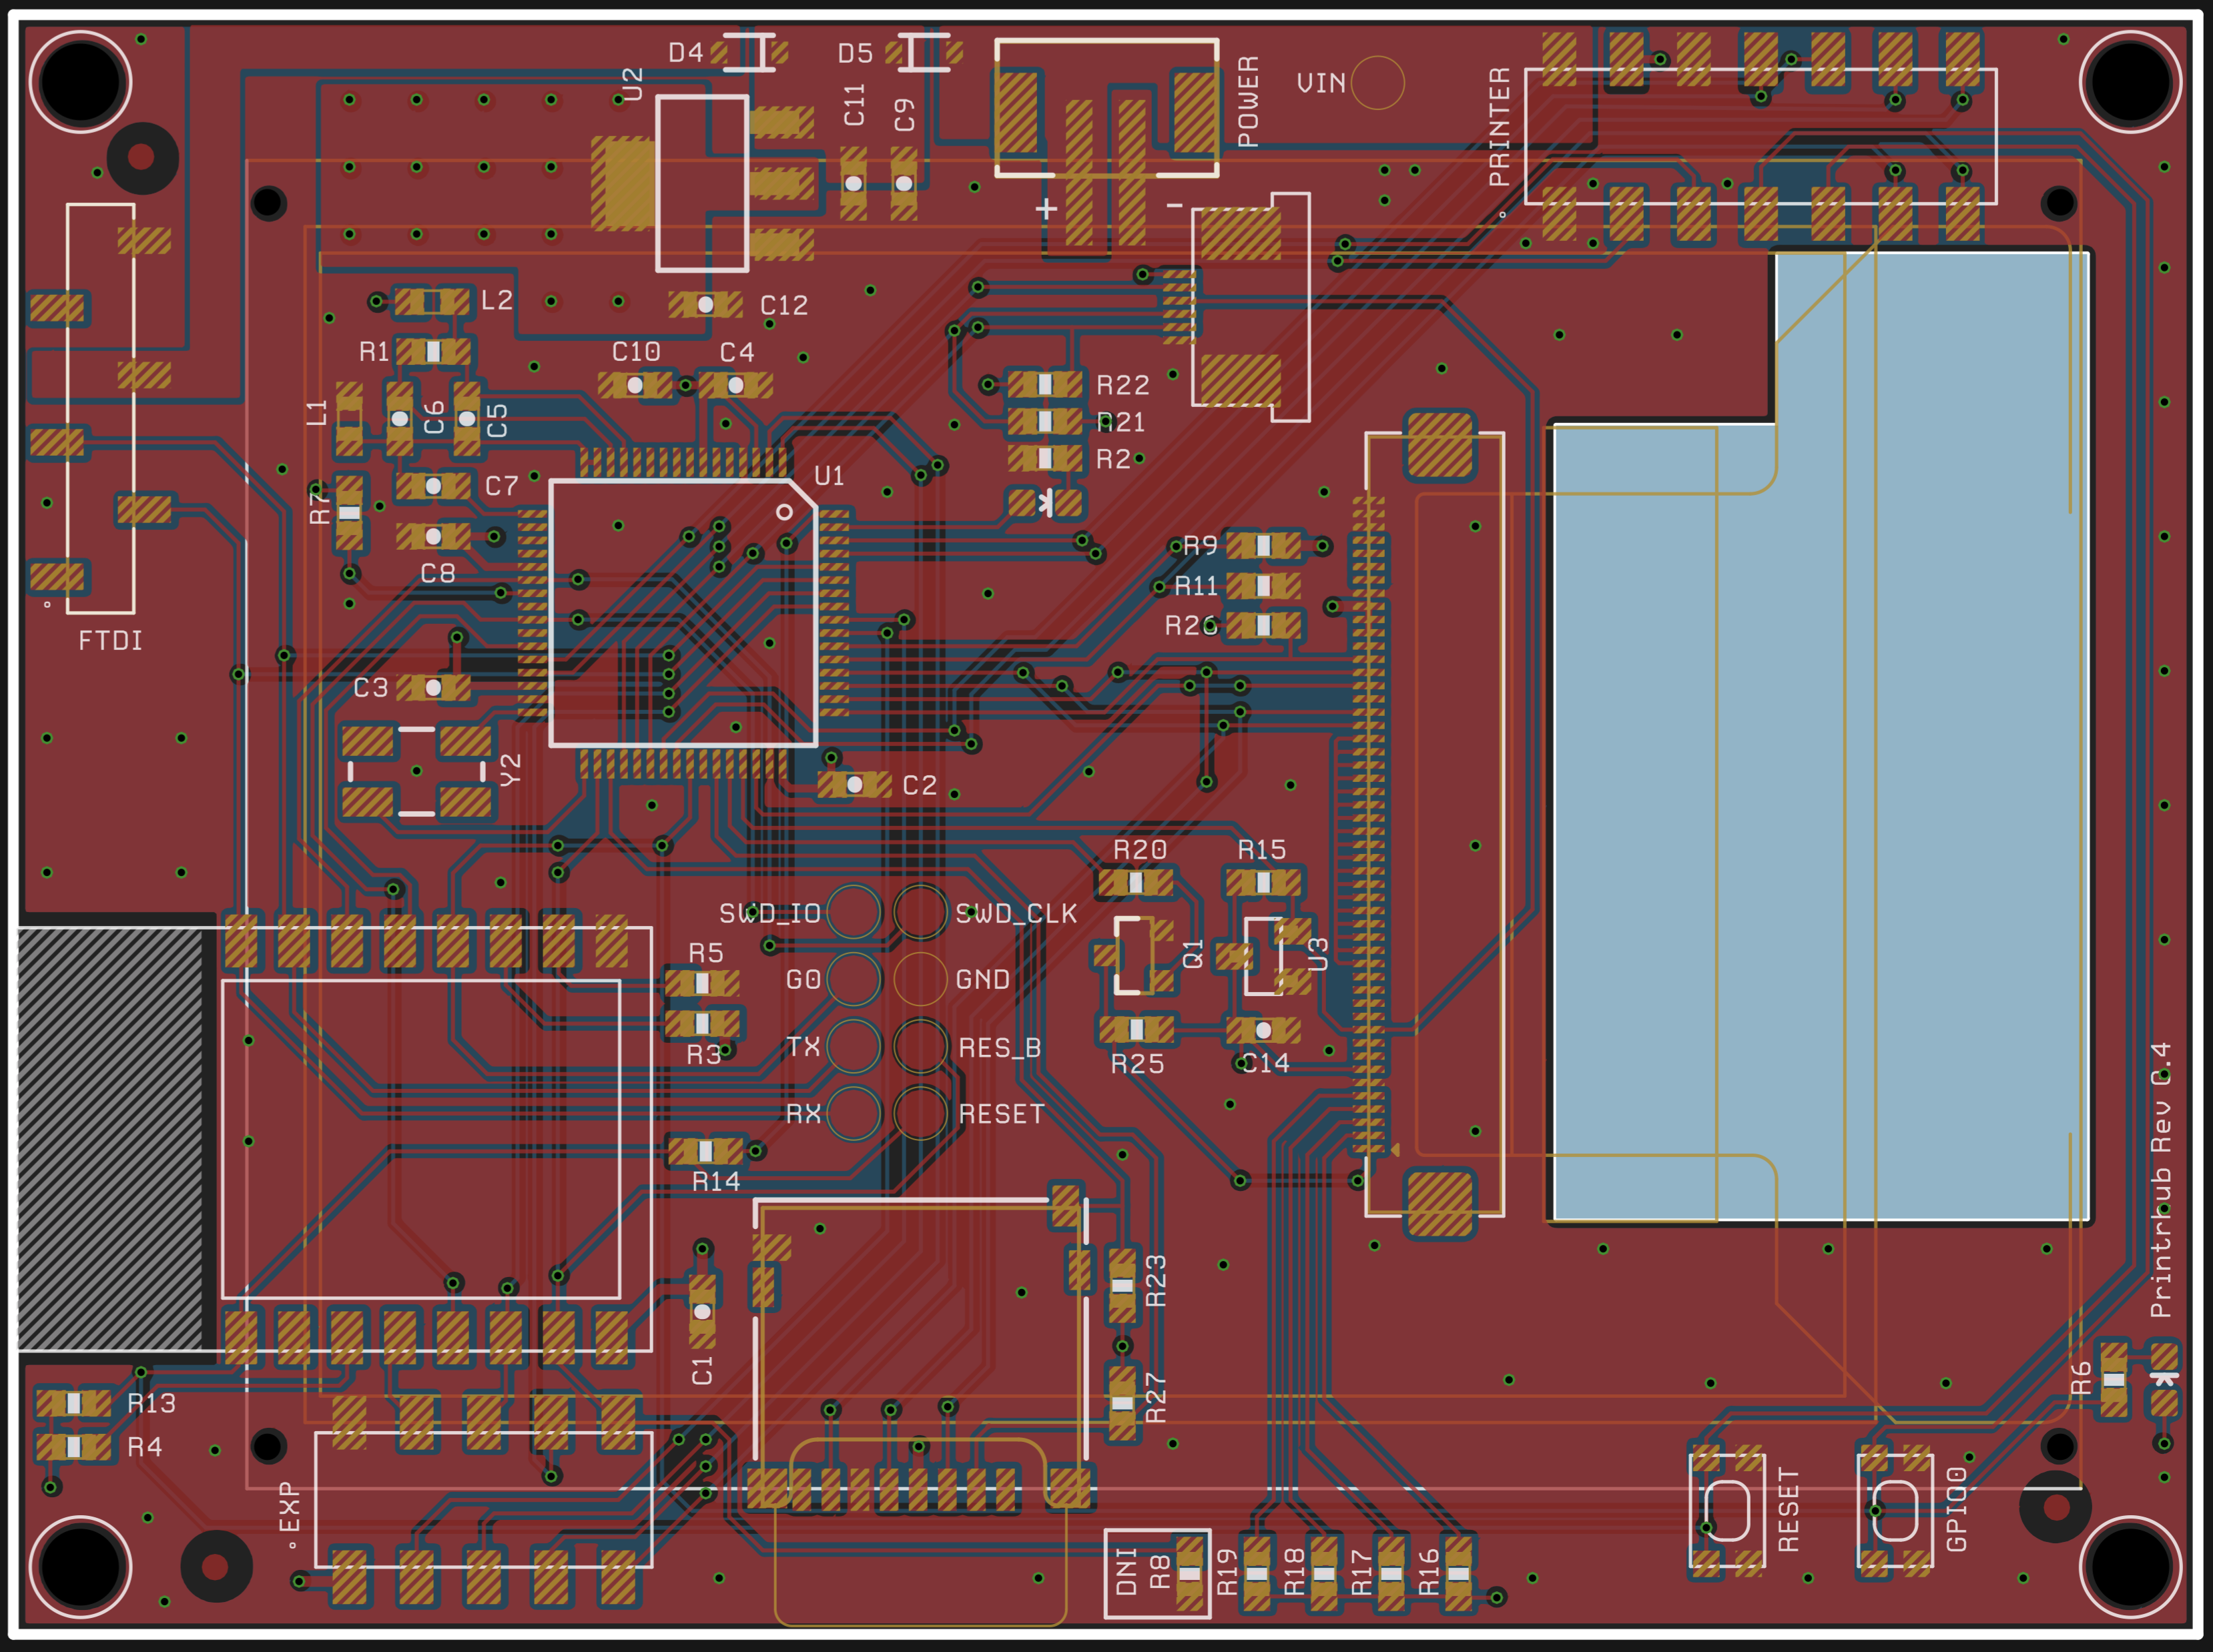Click the GPIO0 push button footprint
Image resolution: width=2213 pixels, height=1652 pixels.
(1895, 1510)
